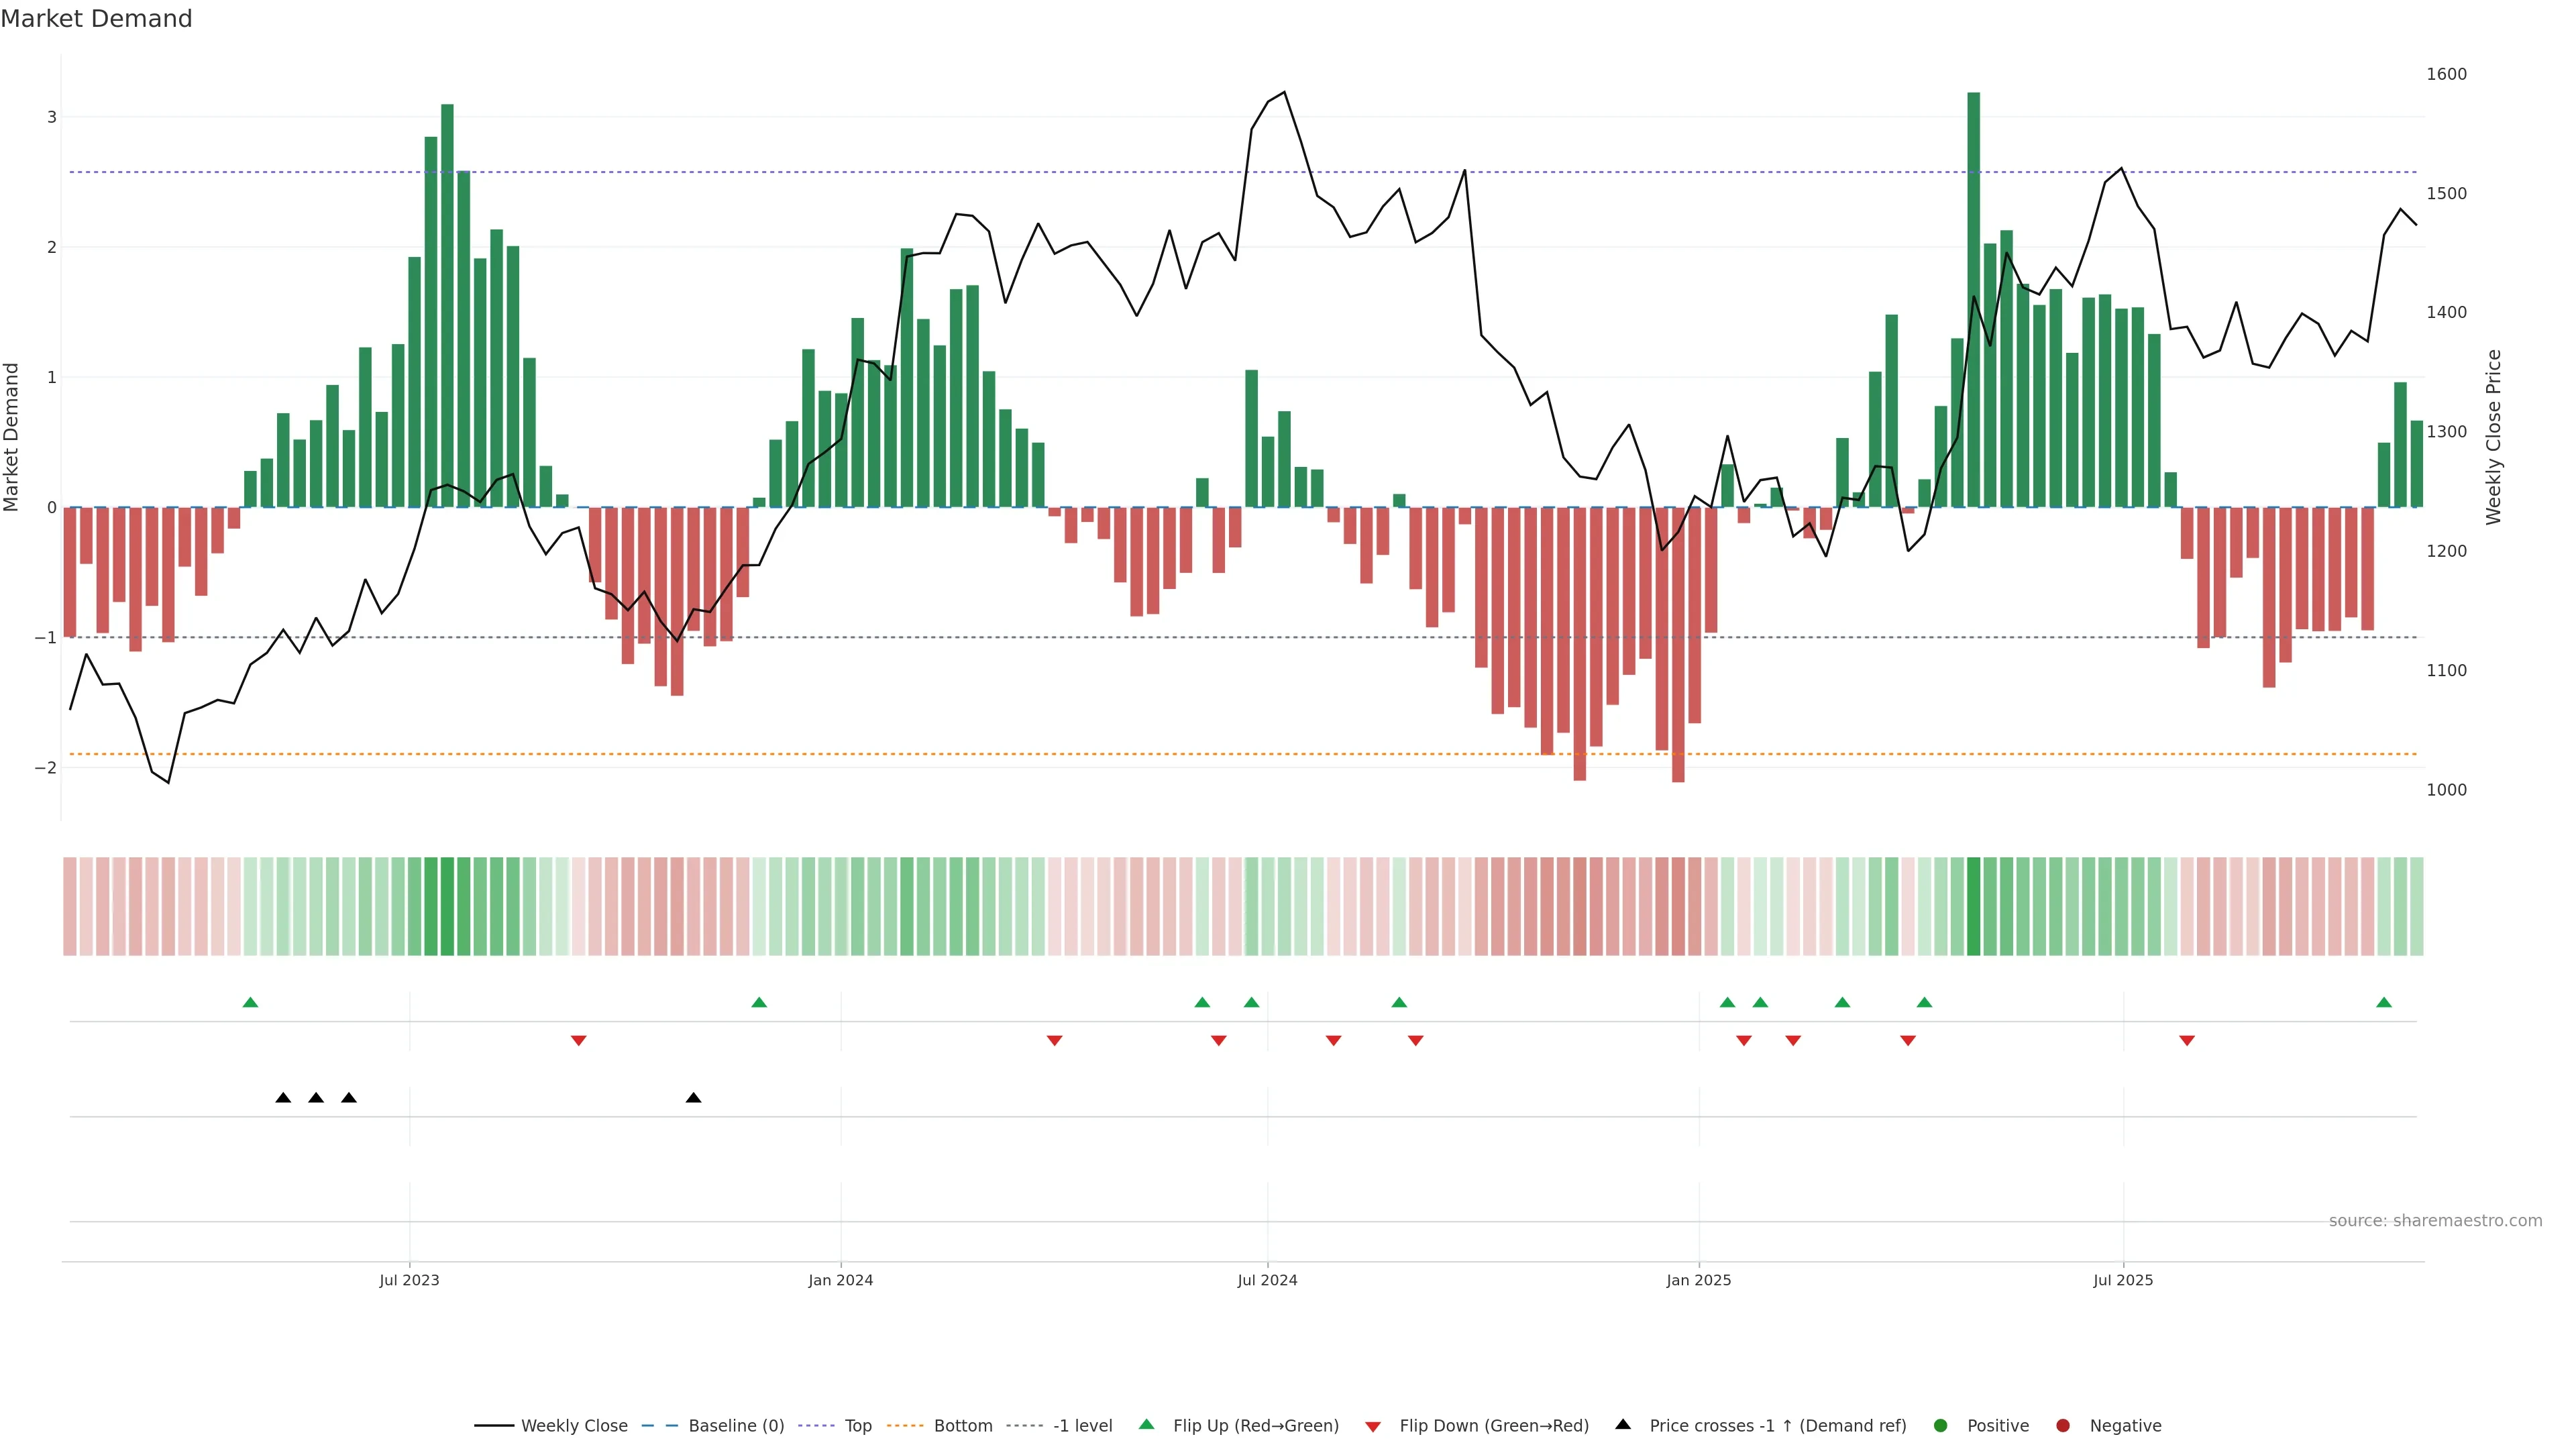
Task: Click the rightmost green Flip Up triangle marker
Action: click(x=2384, y=1002)
